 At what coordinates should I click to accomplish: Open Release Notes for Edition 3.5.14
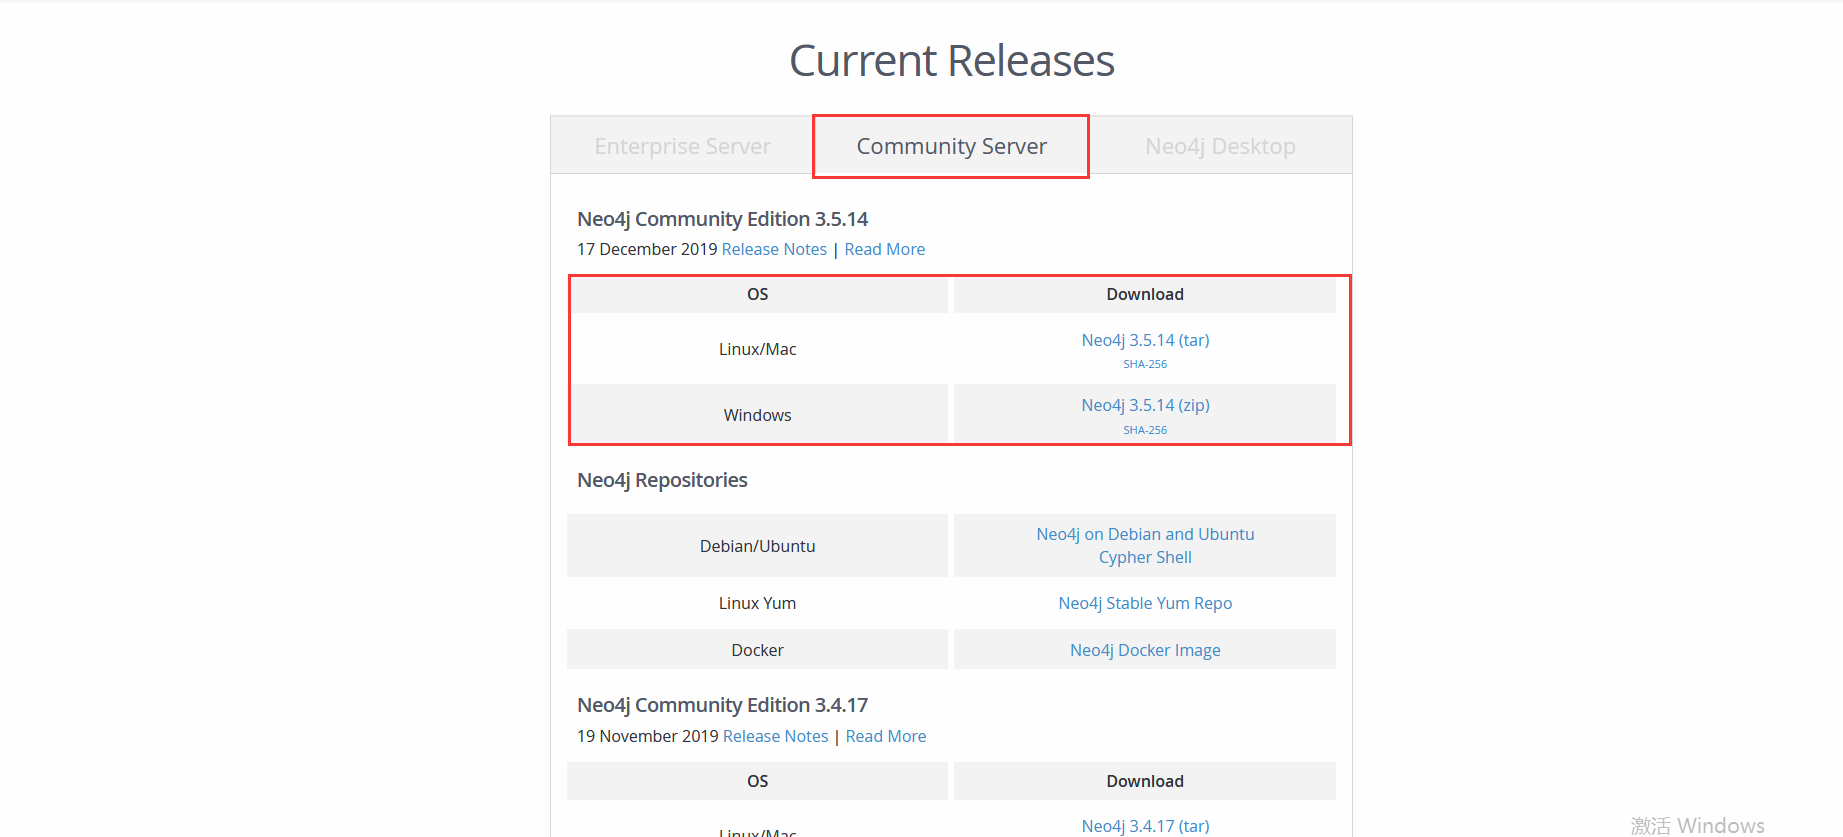point(774,249)
